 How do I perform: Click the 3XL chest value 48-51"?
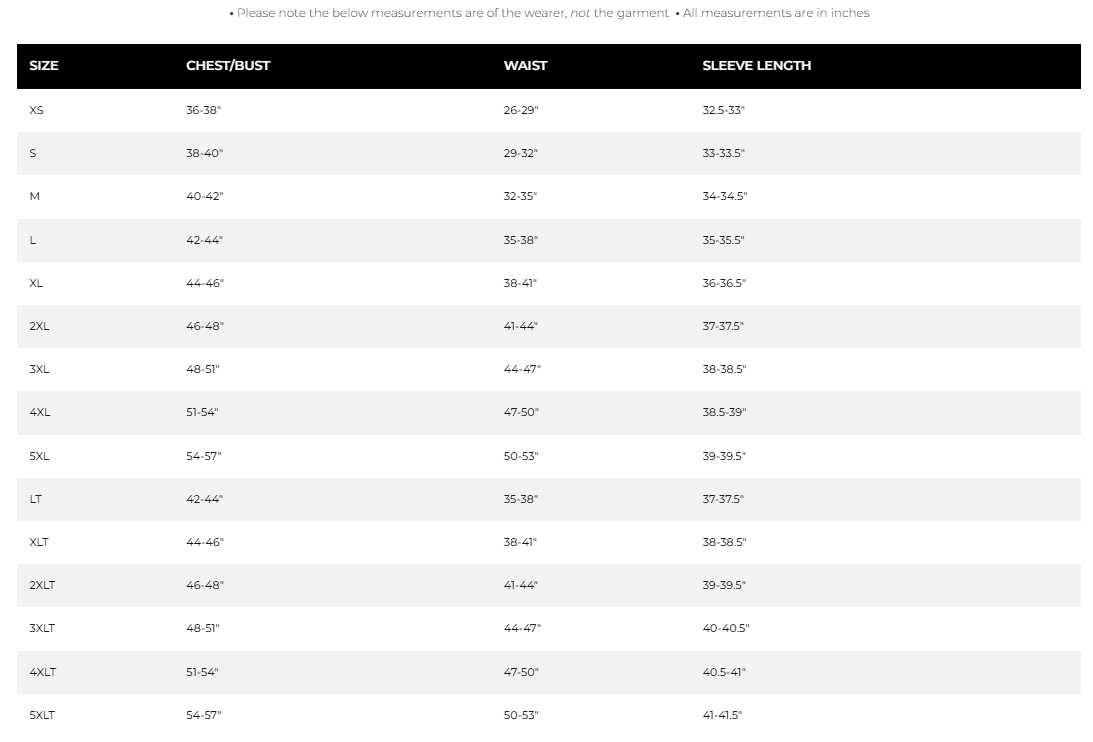pos(202,369)
